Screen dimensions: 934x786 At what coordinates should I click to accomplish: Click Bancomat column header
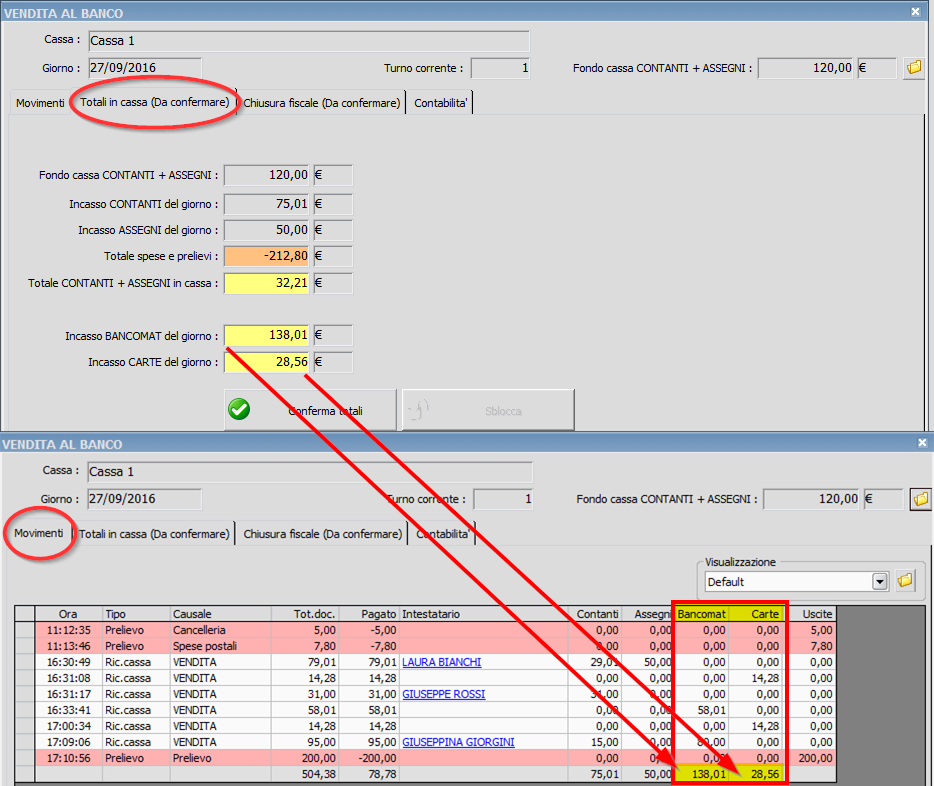pos(702,614)
